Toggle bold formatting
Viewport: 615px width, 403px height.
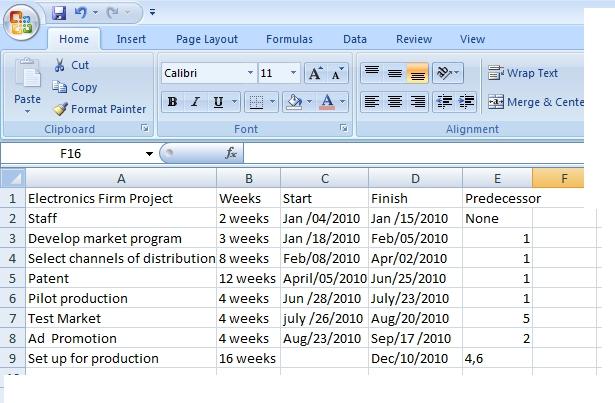(x=172, y=102)
